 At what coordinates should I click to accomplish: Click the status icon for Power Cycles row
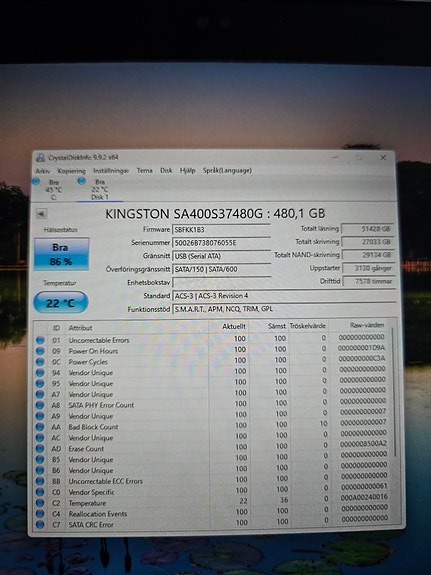40,362
